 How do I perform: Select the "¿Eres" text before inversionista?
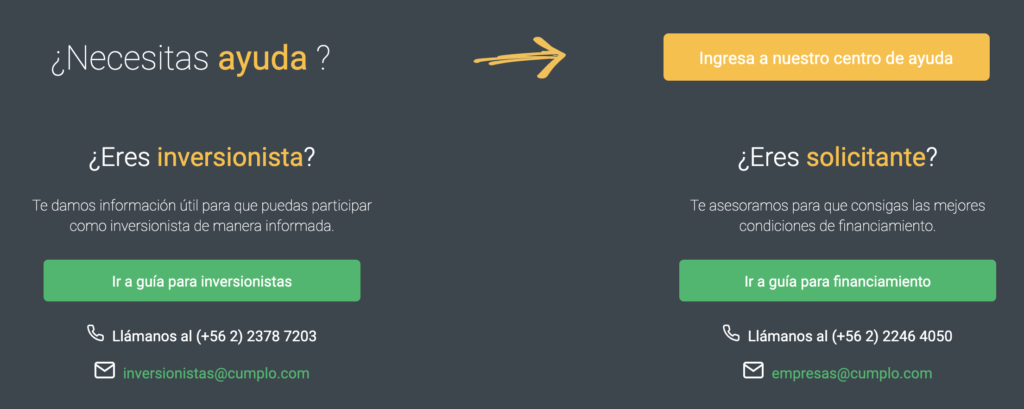point(120,157)
